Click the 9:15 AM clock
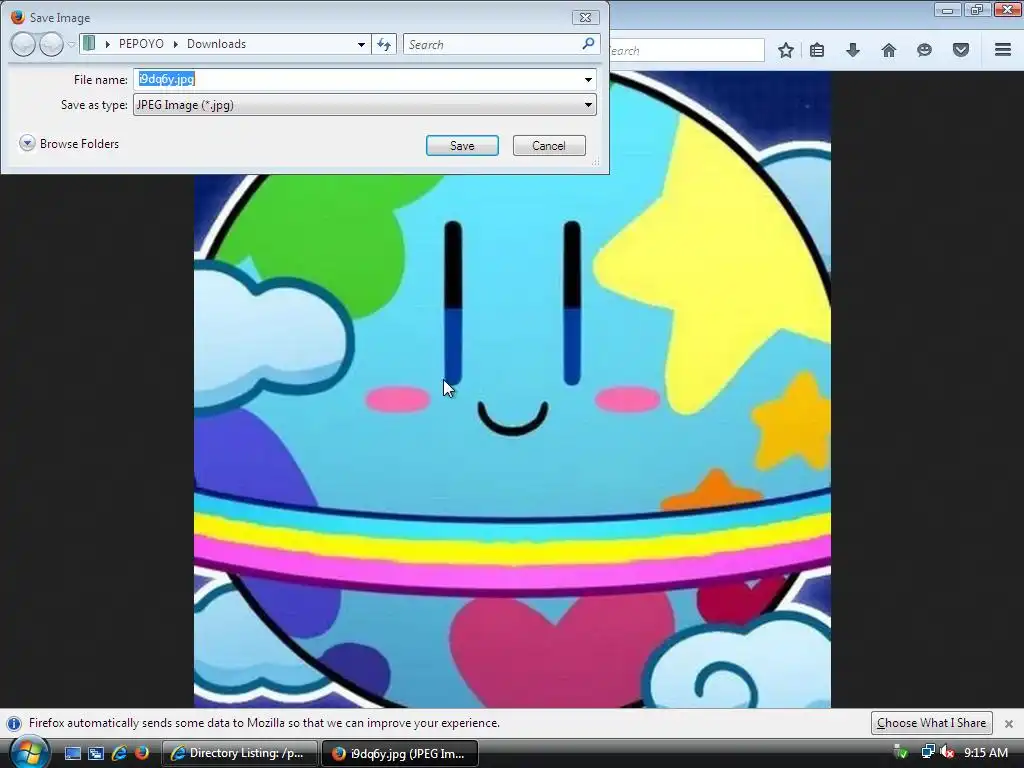This screenshot has height=768, width=1024. click(985, 753)
